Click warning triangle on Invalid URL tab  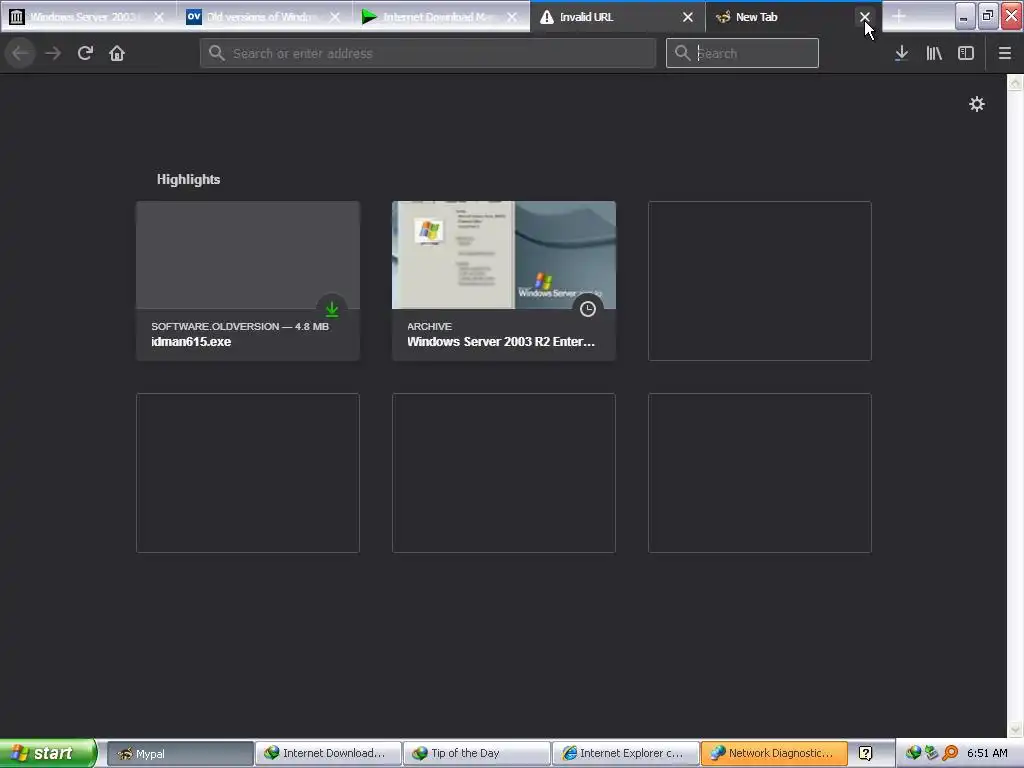(x=547, y=17)
